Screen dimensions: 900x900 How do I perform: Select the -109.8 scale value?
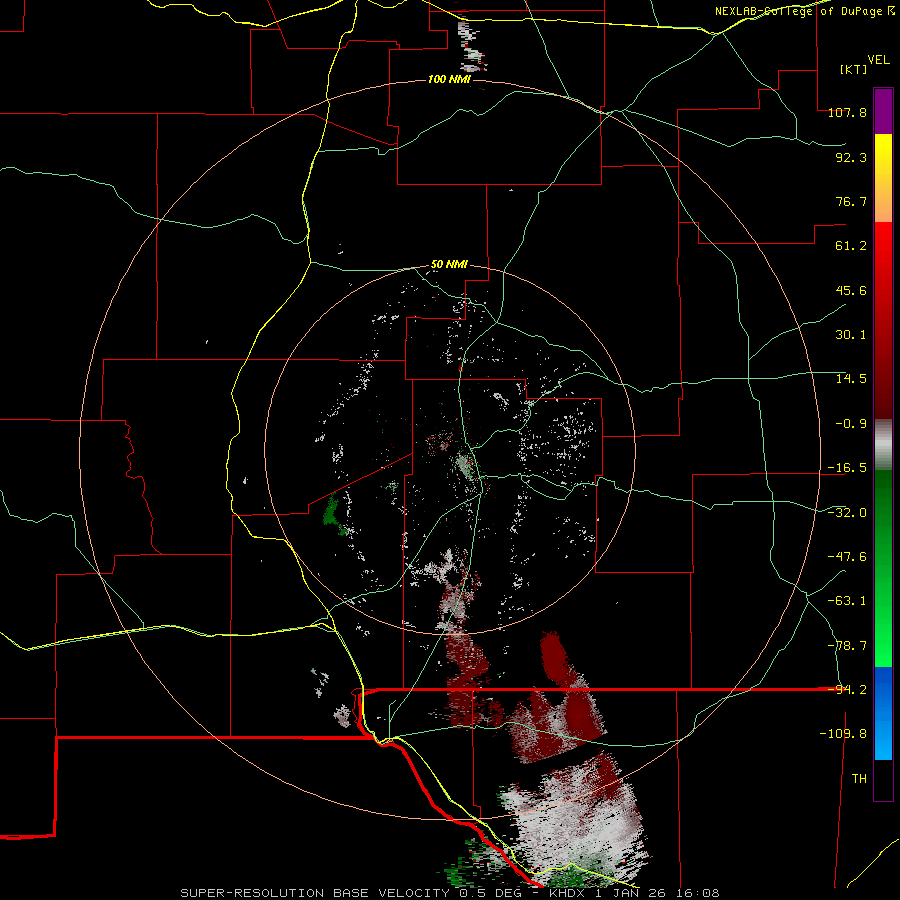[x=843, y=734]
